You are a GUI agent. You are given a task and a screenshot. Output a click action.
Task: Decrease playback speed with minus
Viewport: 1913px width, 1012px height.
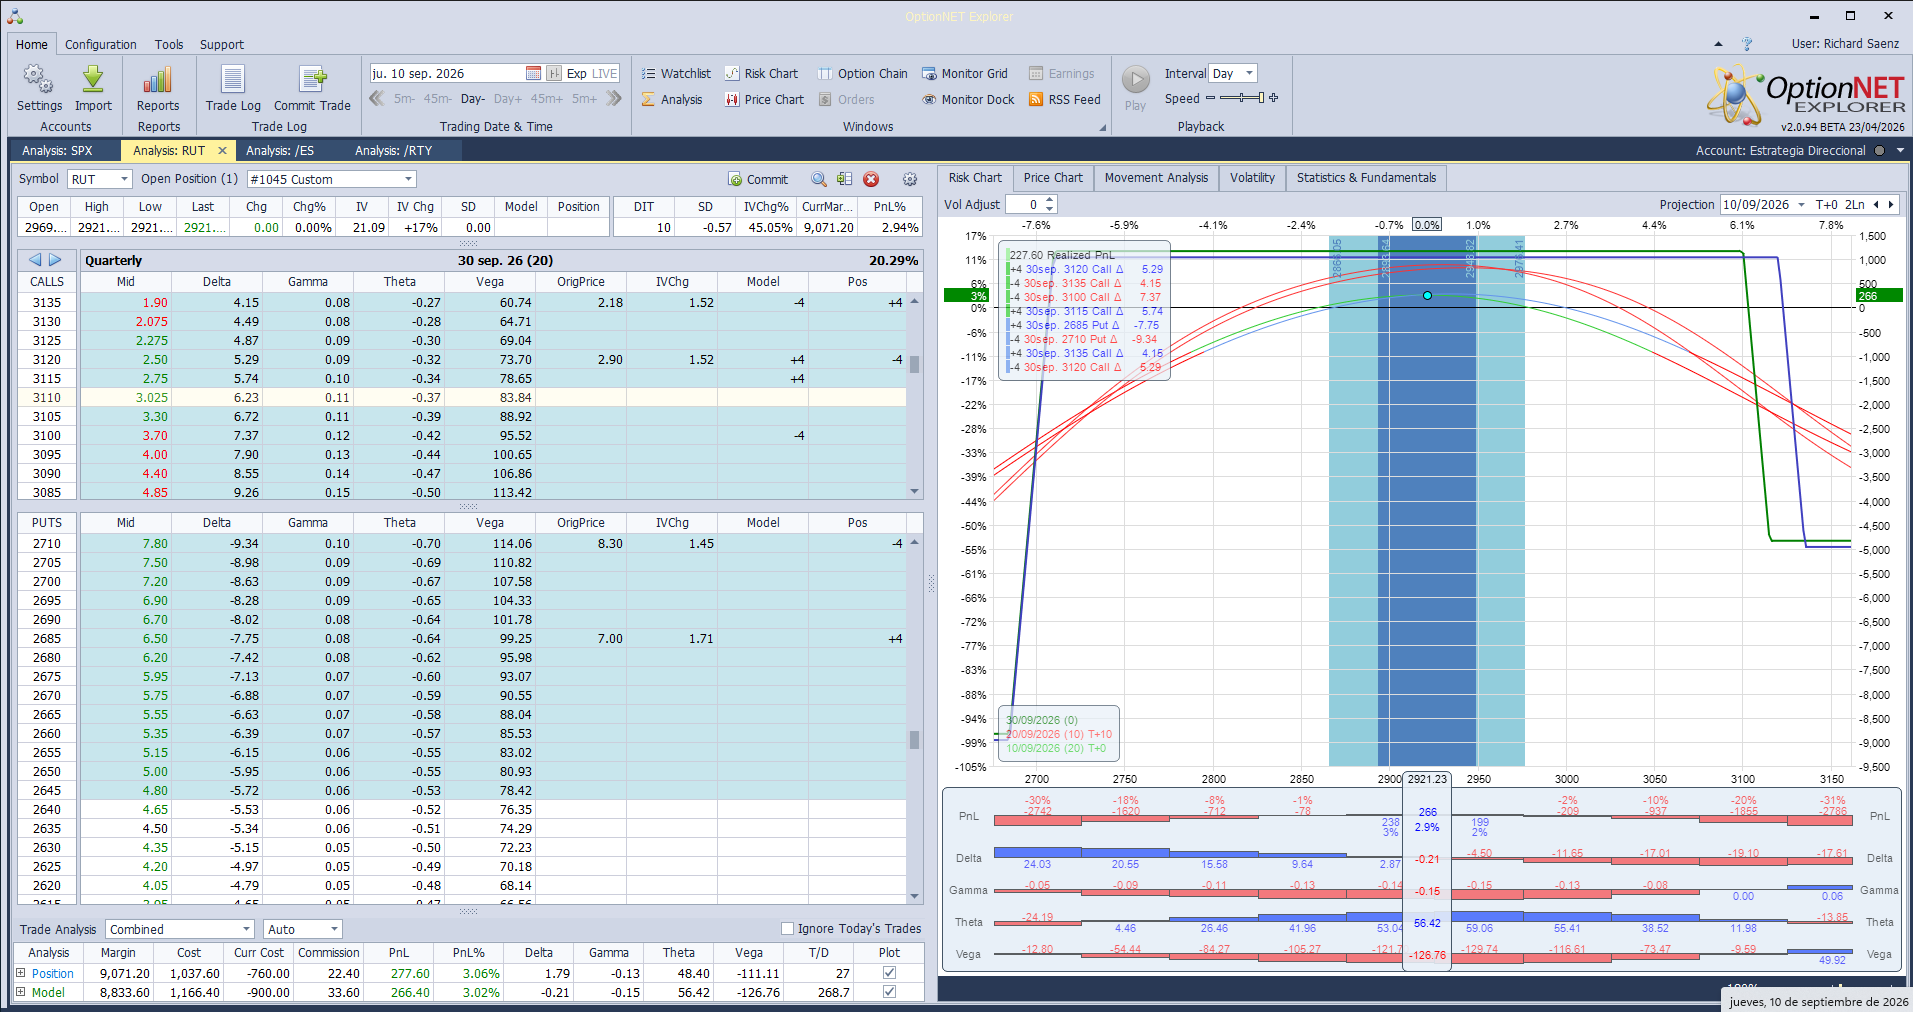coord(1210,98)
